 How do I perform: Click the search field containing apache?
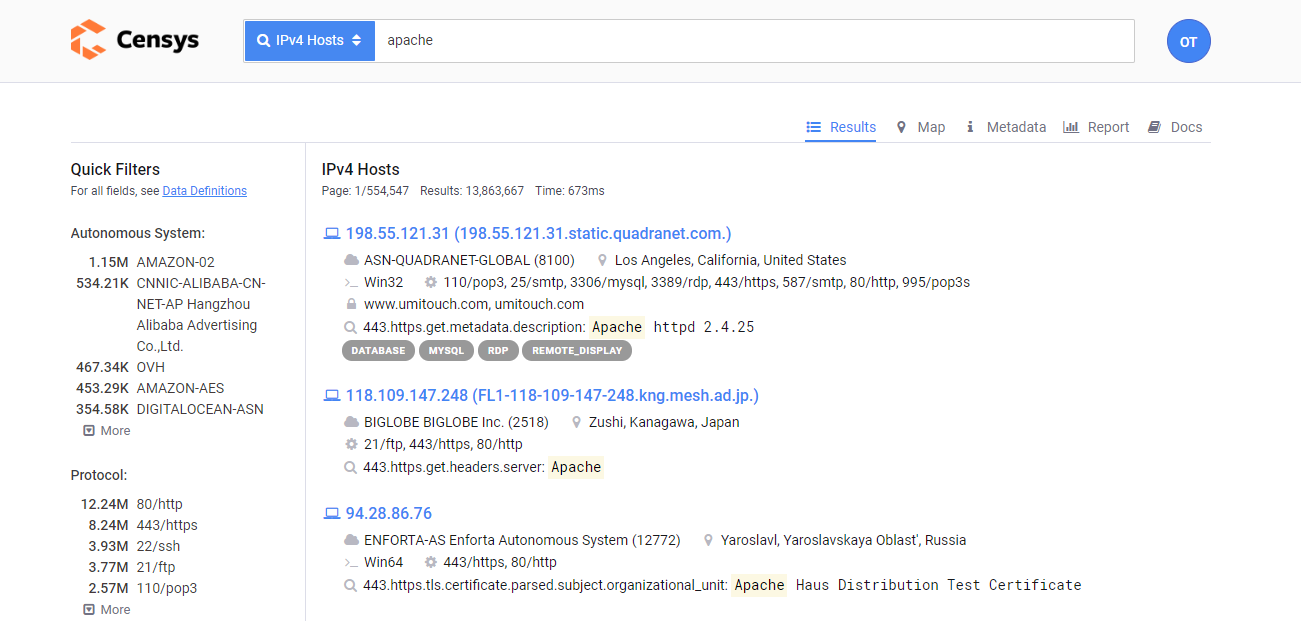754,41
